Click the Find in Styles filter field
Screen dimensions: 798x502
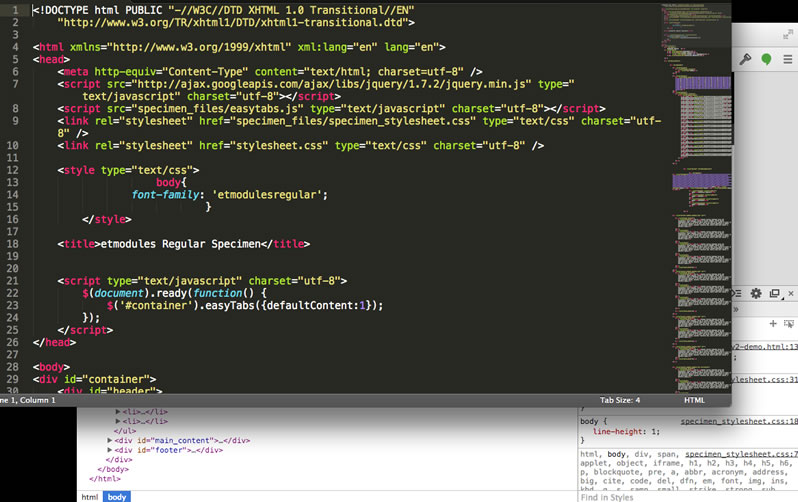click(687, 497)
